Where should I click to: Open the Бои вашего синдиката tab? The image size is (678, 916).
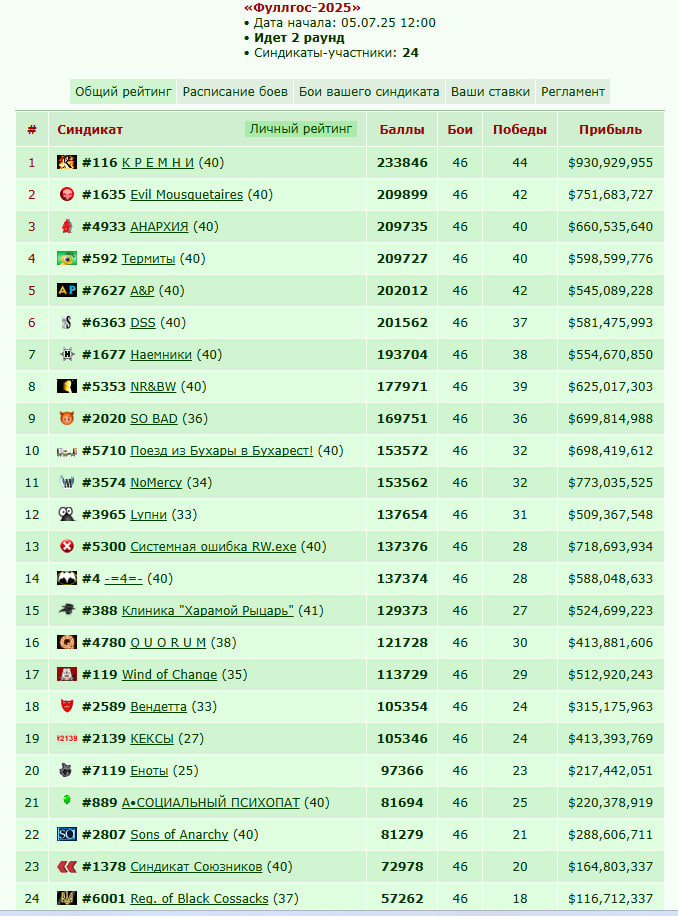368,92
